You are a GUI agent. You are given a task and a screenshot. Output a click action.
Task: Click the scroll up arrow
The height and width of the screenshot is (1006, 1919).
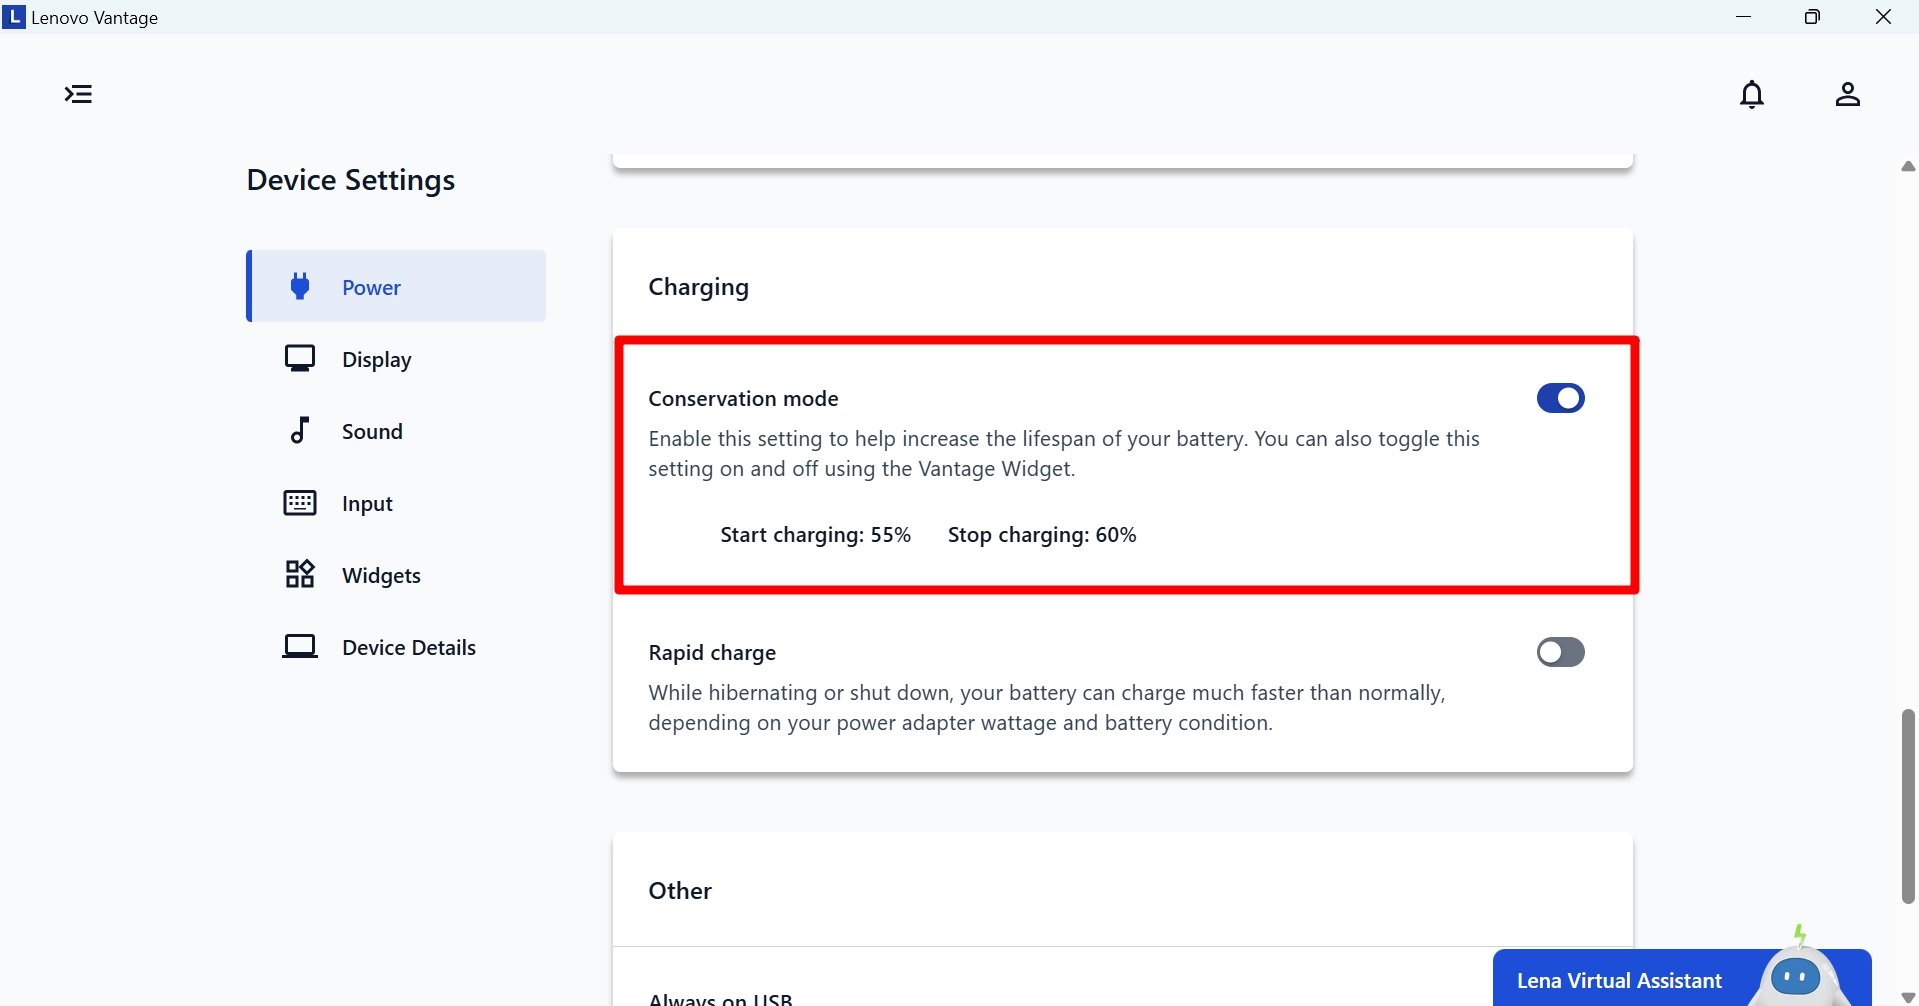1908,166
